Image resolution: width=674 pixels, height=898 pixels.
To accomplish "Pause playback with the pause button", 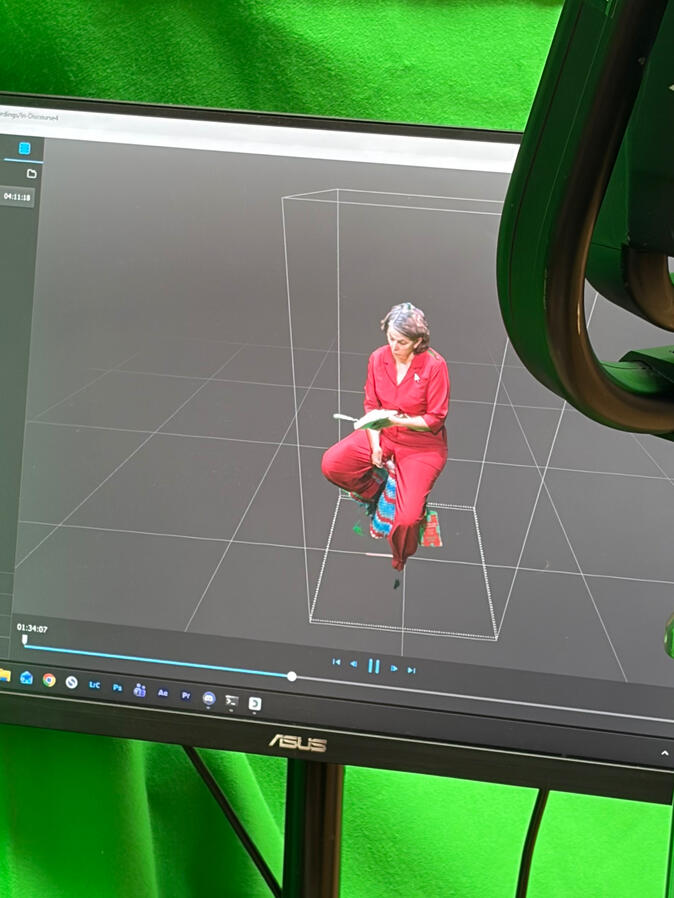I will point(373,666).
